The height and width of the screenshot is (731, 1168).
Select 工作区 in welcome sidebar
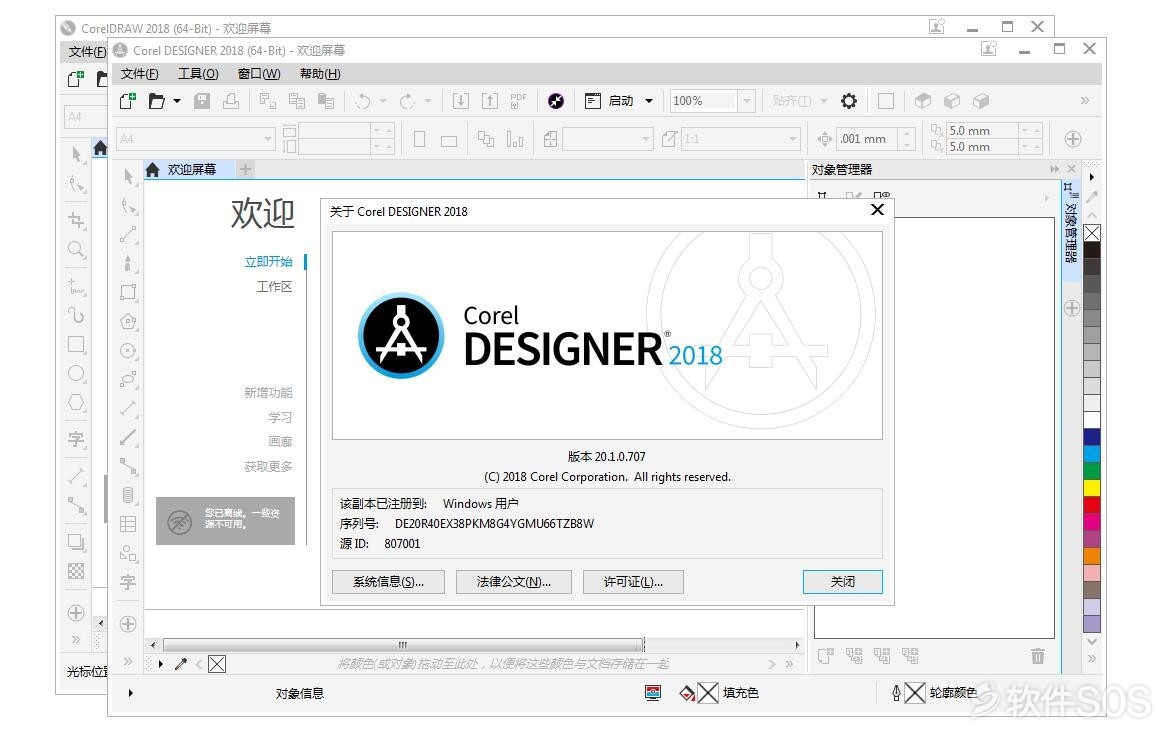[274, 286]
